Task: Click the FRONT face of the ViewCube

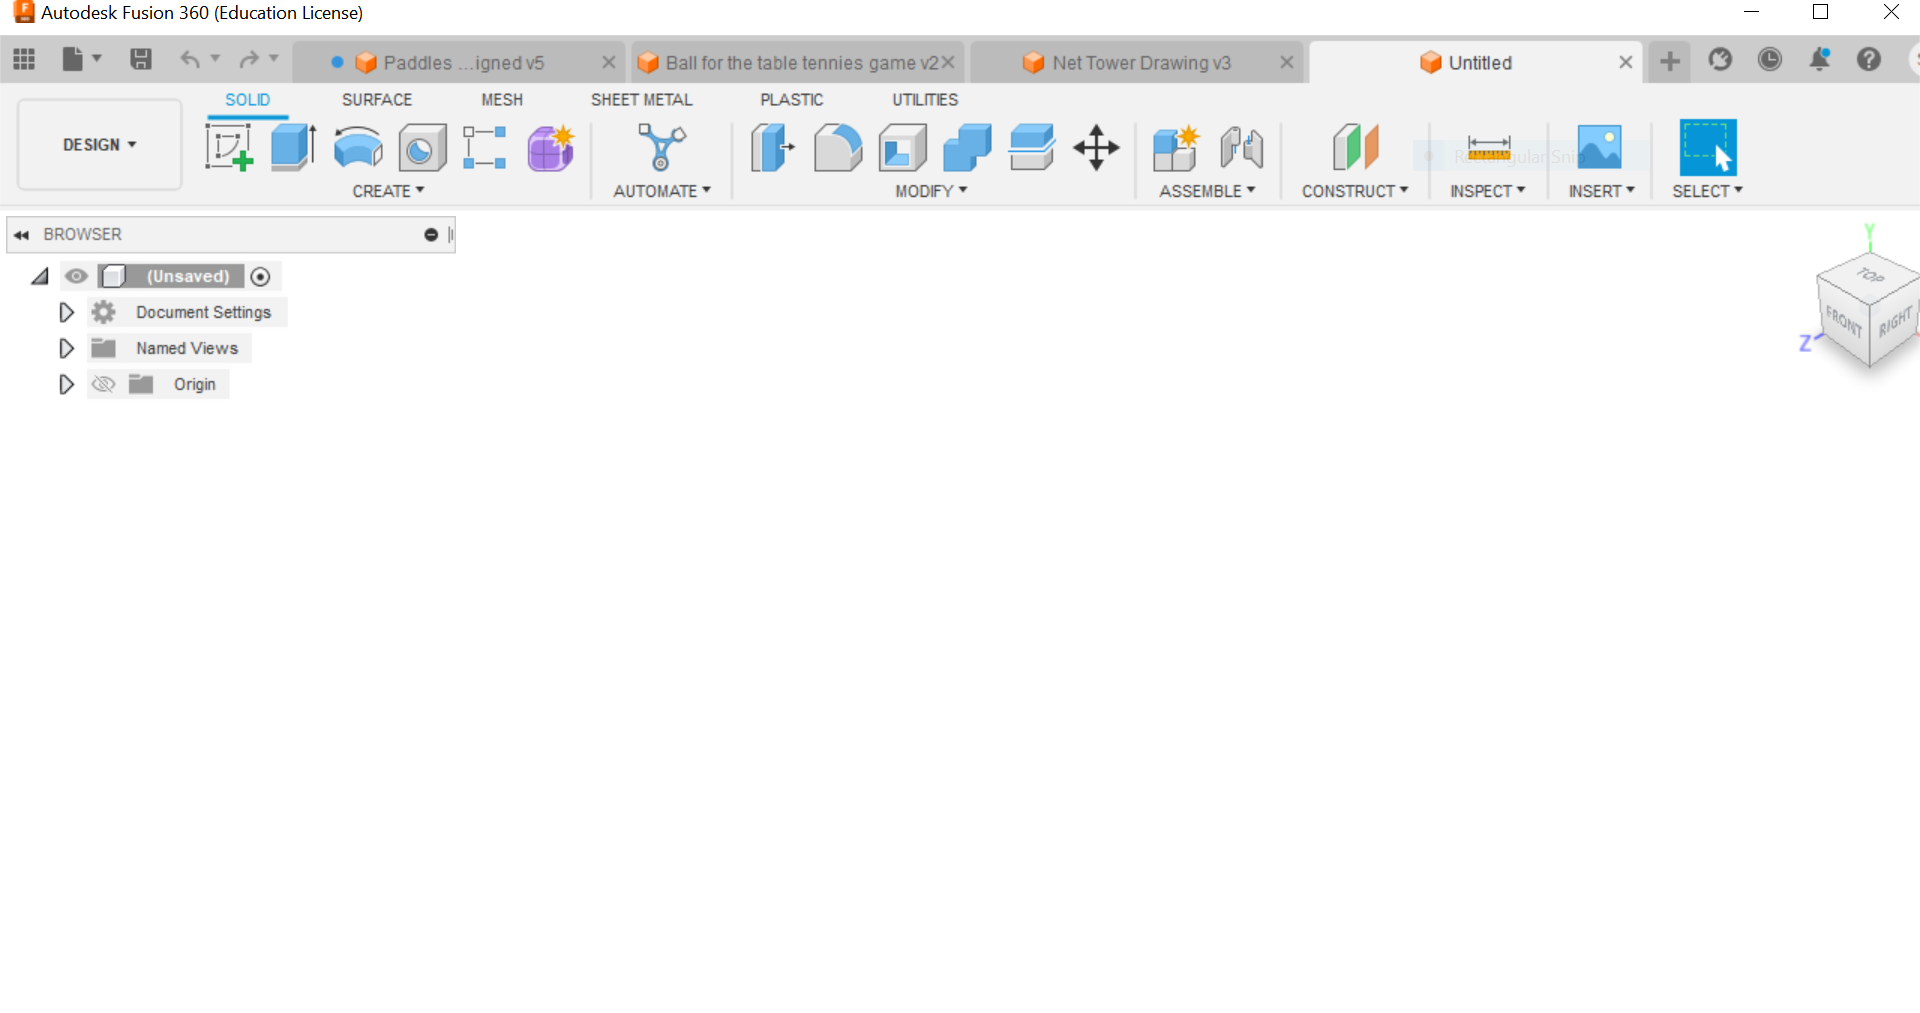Action: pos(1843,322)
